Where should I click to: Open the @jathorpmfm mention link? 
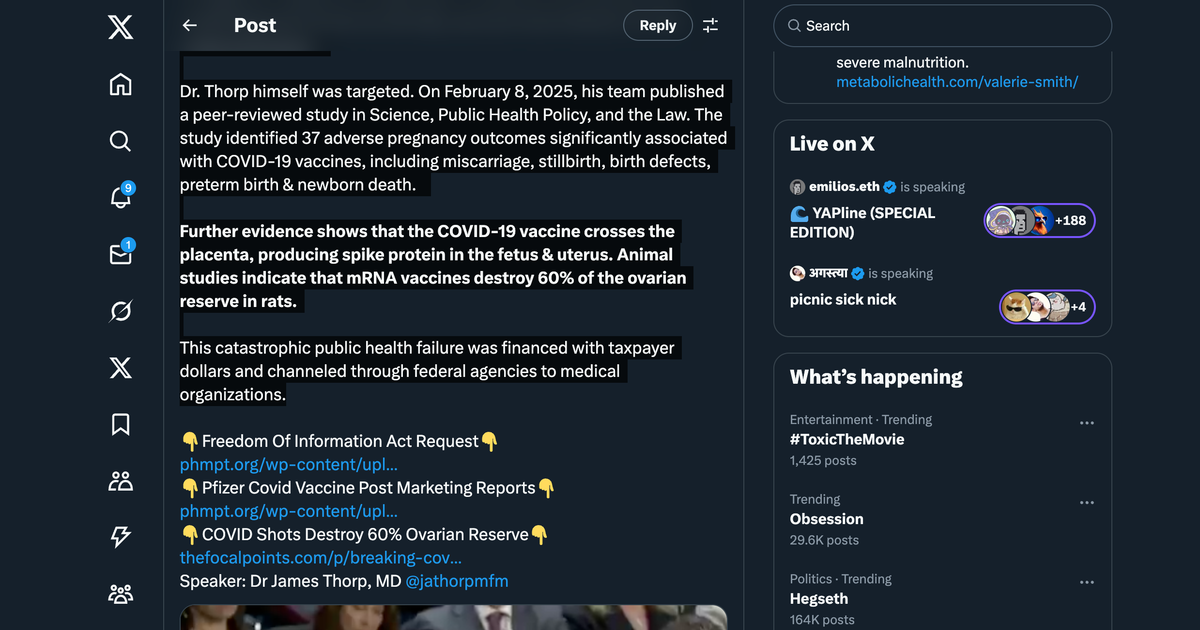[x=457, y=581]
